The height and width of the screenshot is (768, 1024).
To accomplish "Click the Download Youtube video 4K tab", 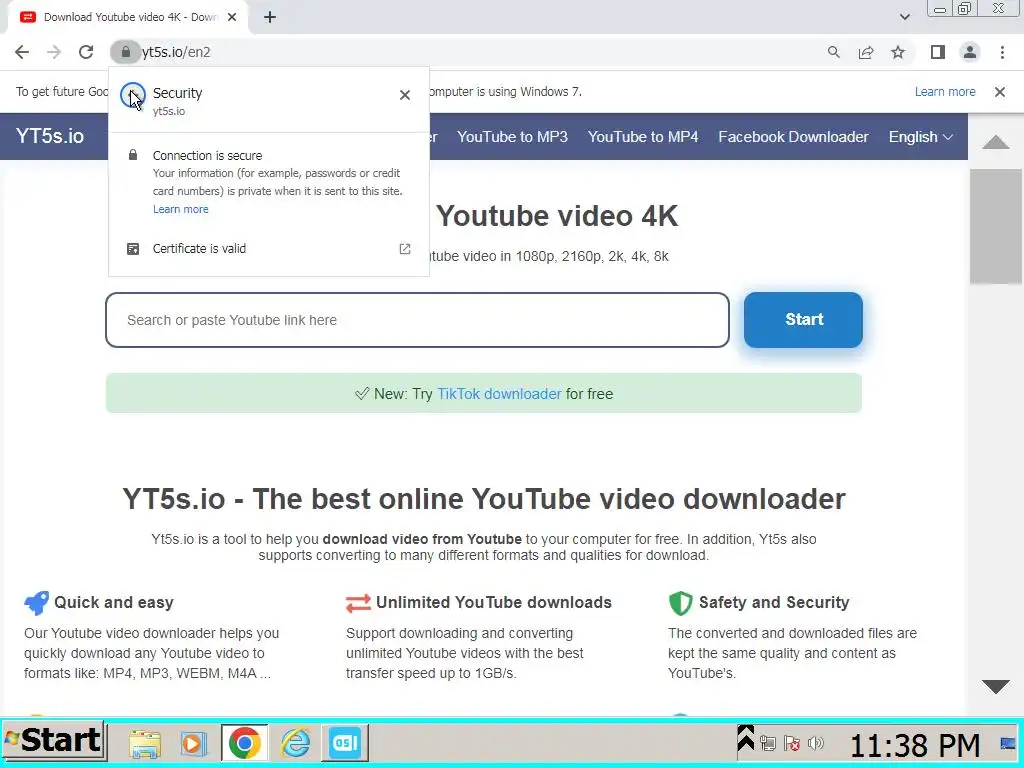I will tap(129, 18).
